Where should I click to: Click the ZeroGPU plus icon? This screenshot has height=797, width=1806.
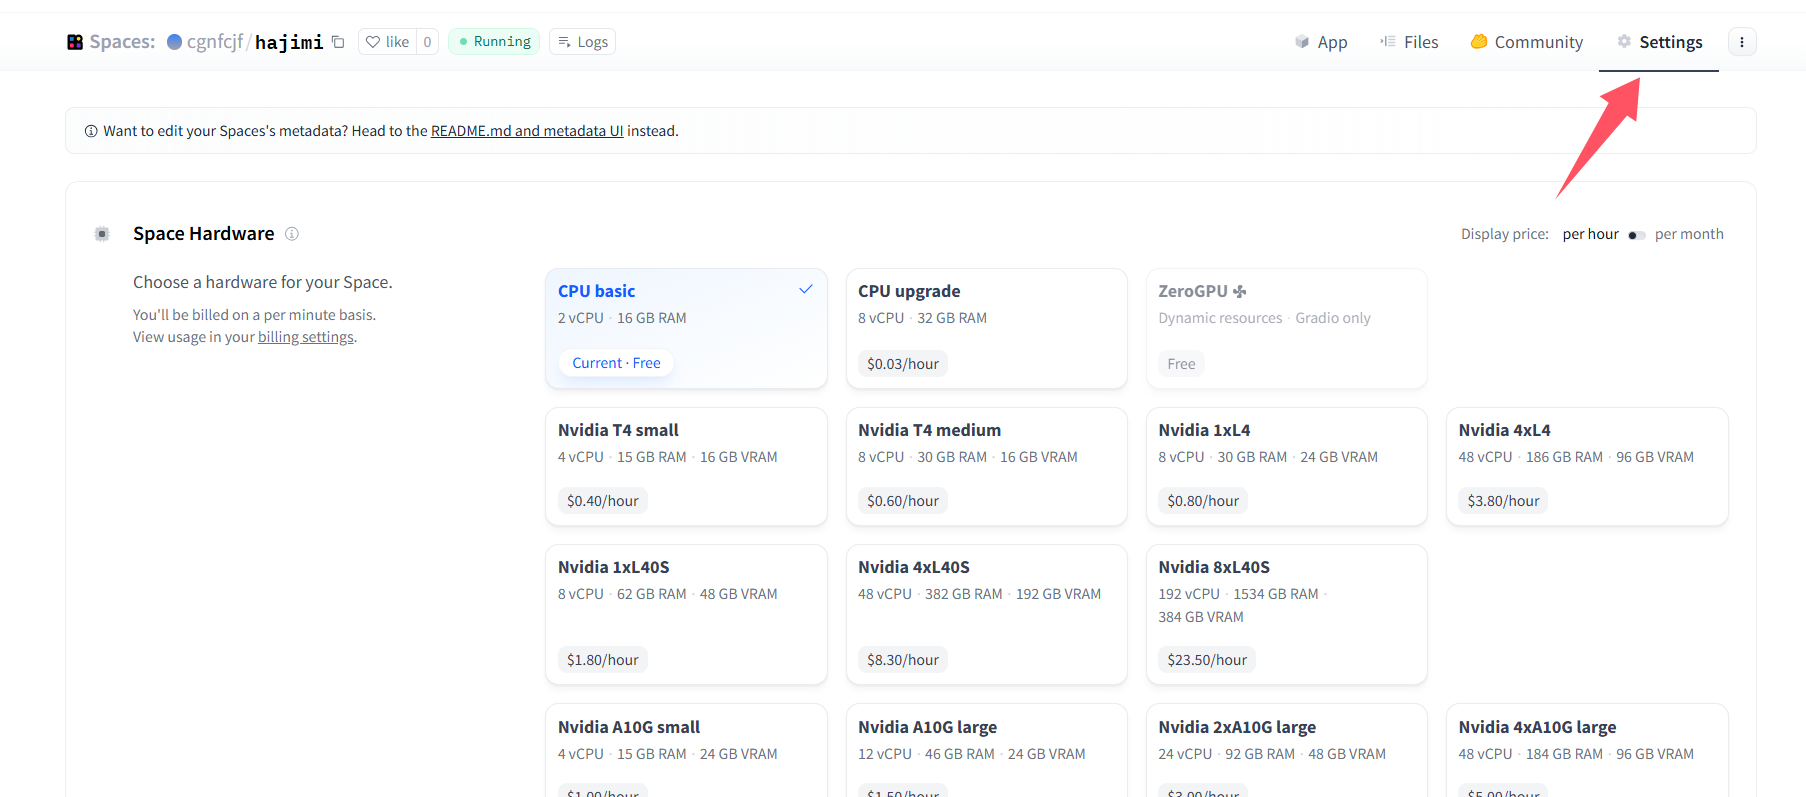tap(1240, 291)
